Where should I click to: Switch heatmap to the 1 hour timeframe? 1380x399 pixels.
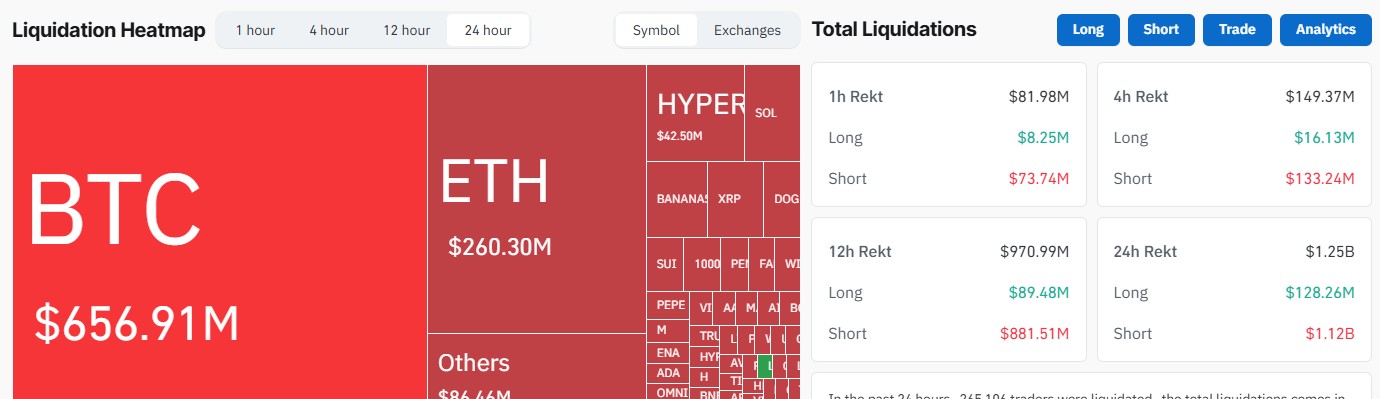tap(255, 30)
